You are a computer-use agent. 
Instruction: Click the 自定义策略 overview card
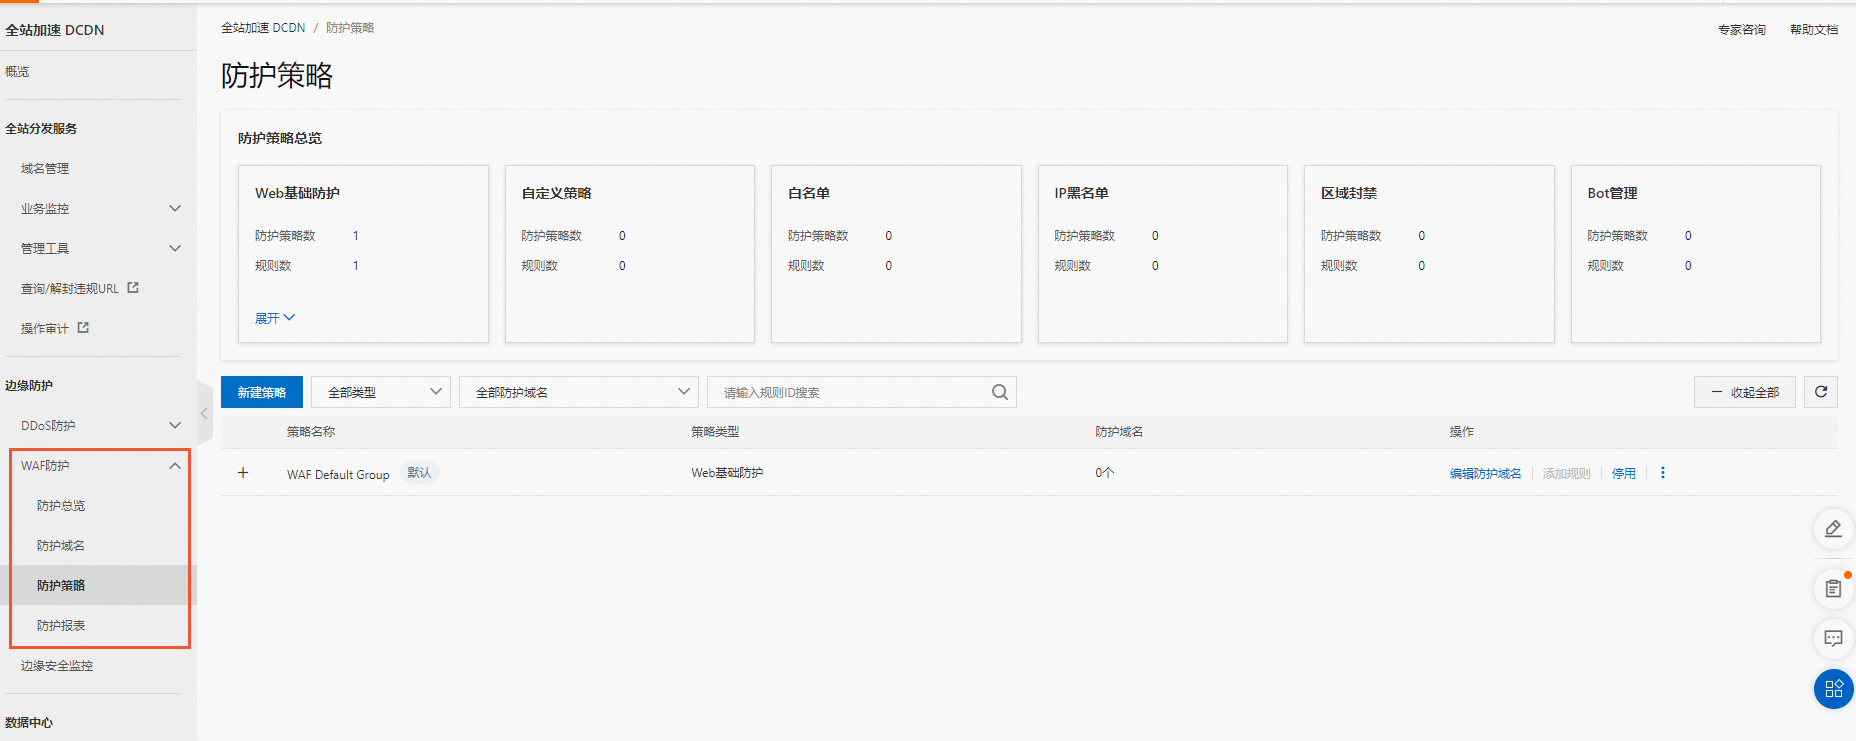tap(630, 254)
